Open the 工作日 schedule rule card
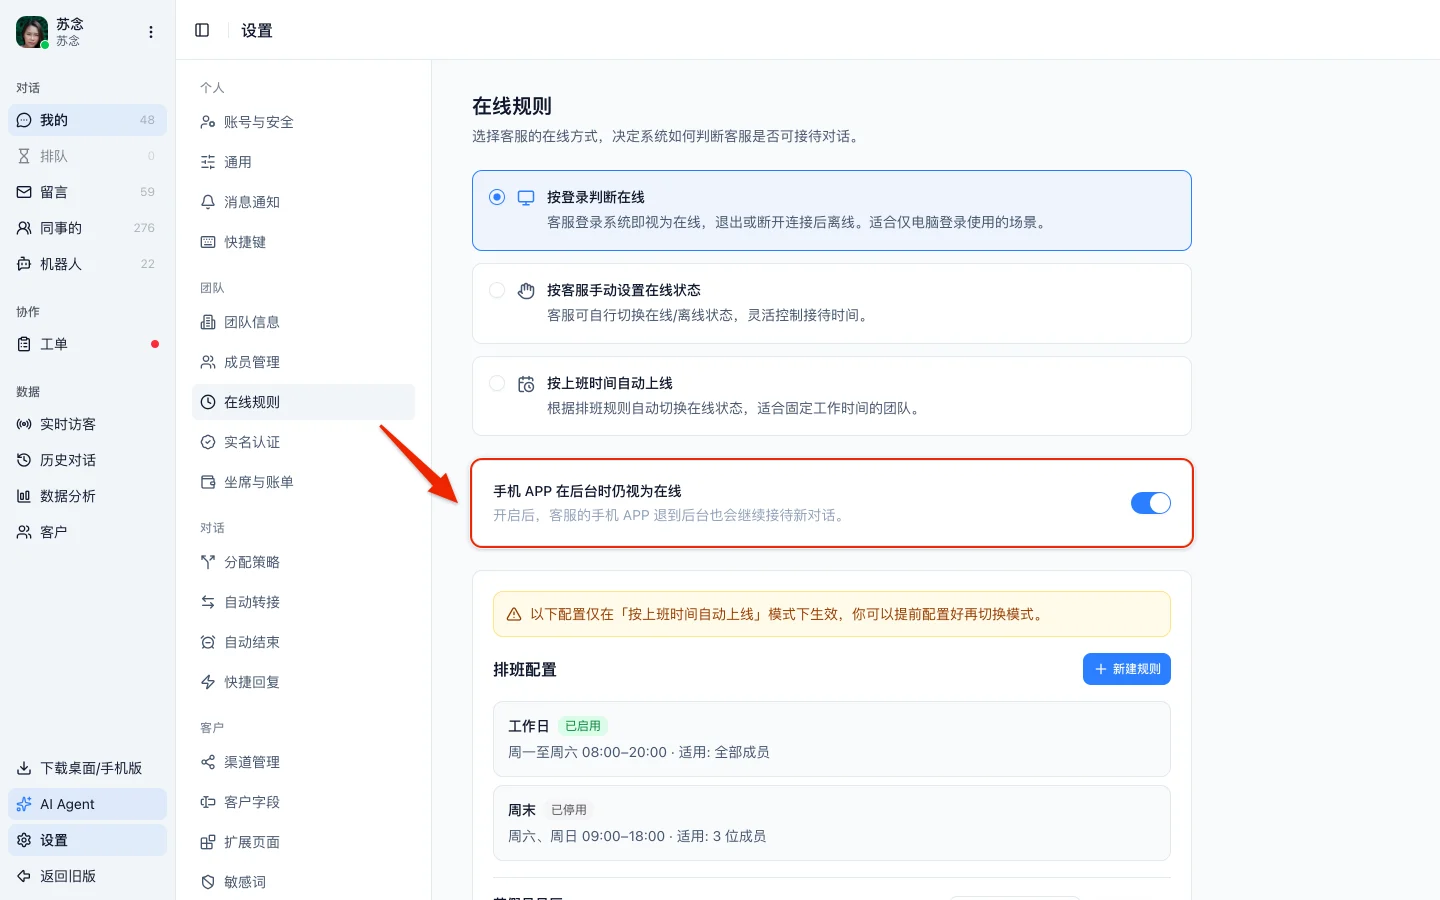The height and width of the screenshot is (900, 1440). [x=832, y=739]
